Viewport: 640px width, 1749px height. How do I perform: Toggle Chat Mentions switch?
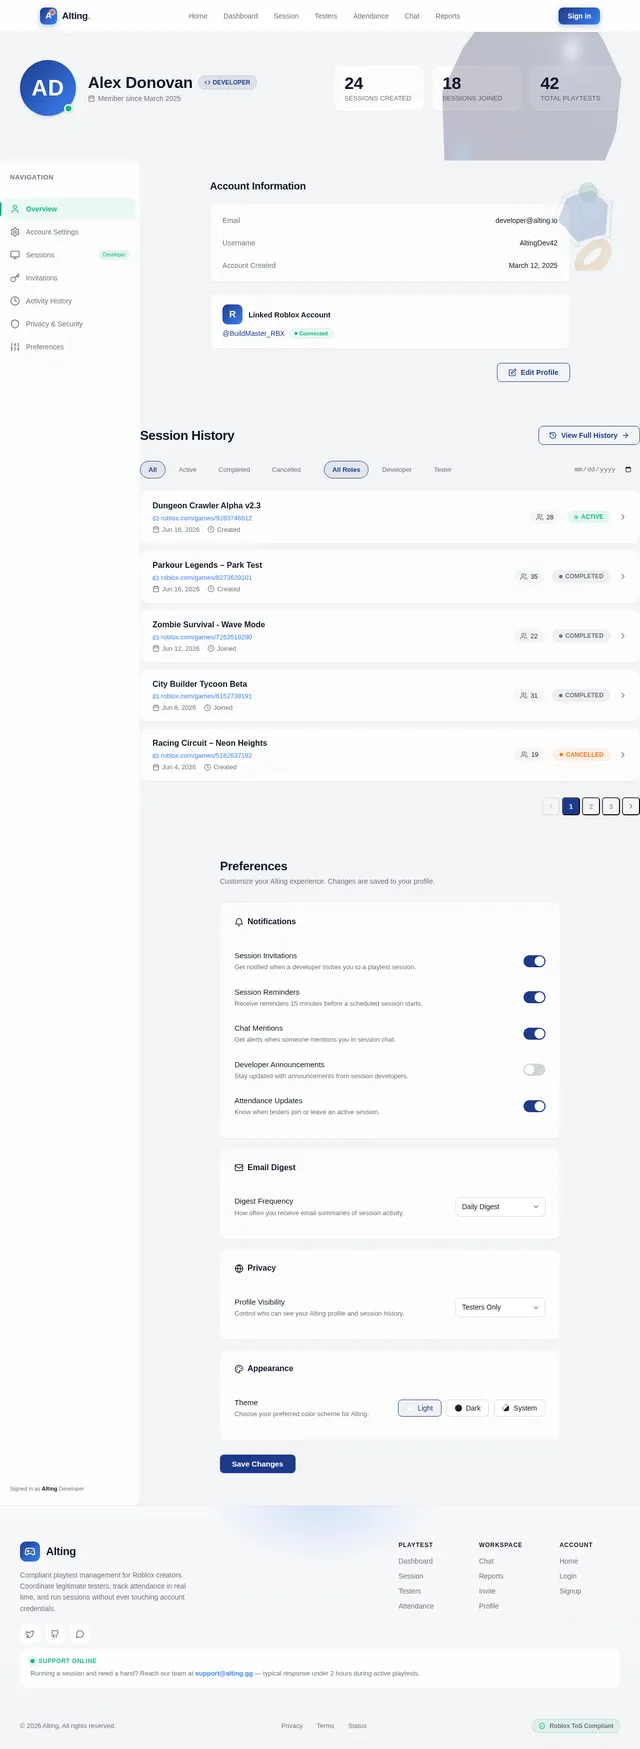(x=534, y=1034)
